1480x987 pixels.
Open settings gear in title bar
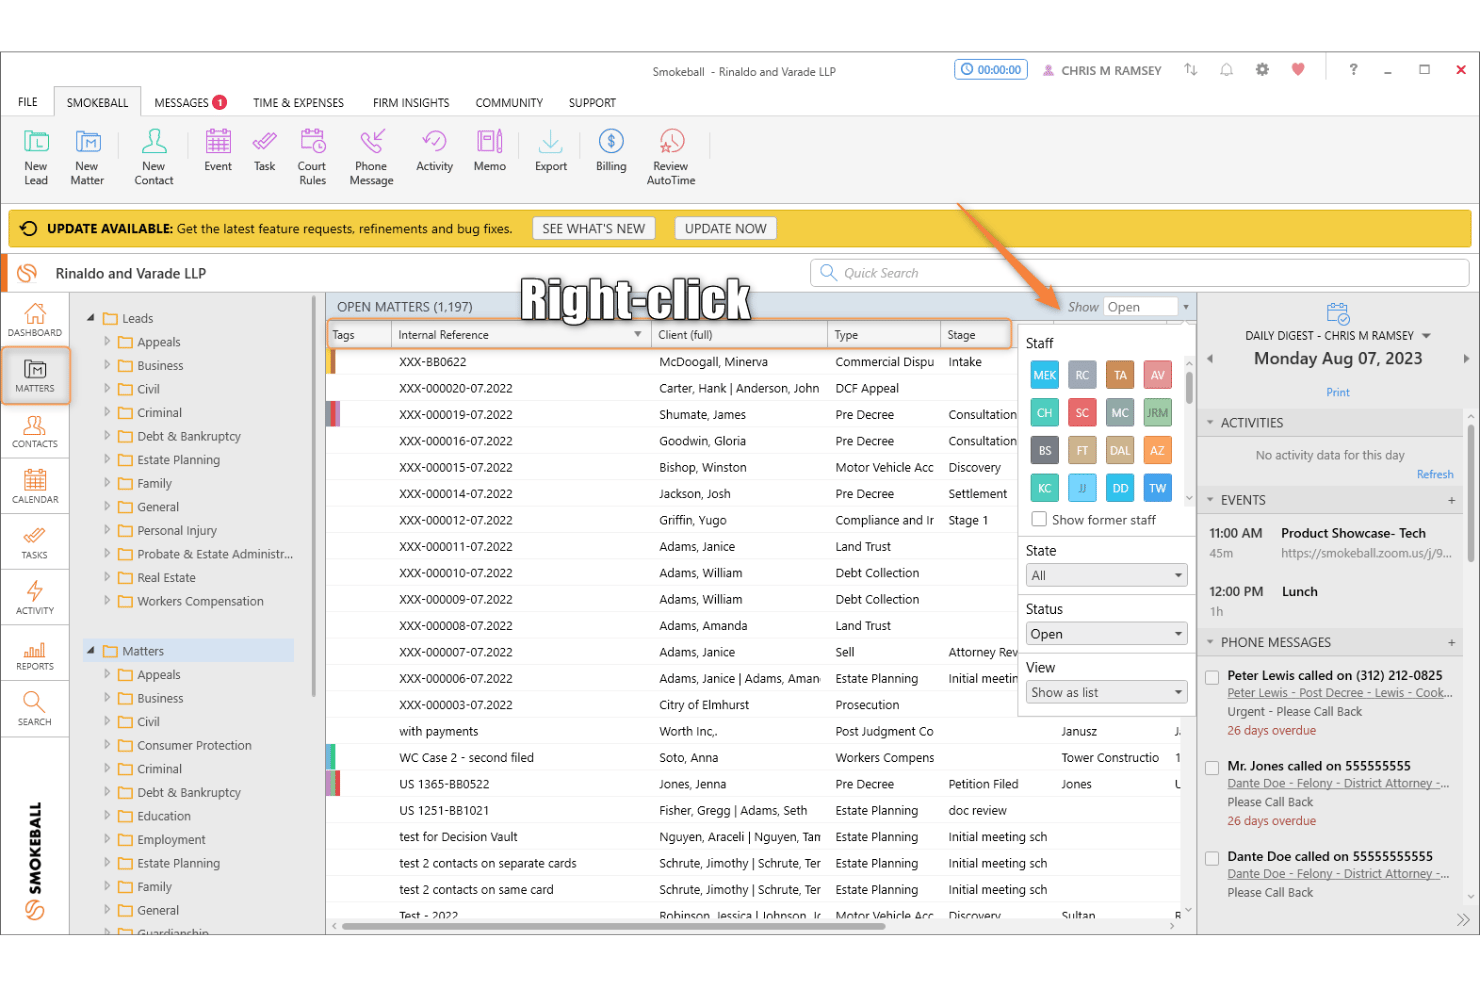pyautogui.click(x=1262, y=70)
